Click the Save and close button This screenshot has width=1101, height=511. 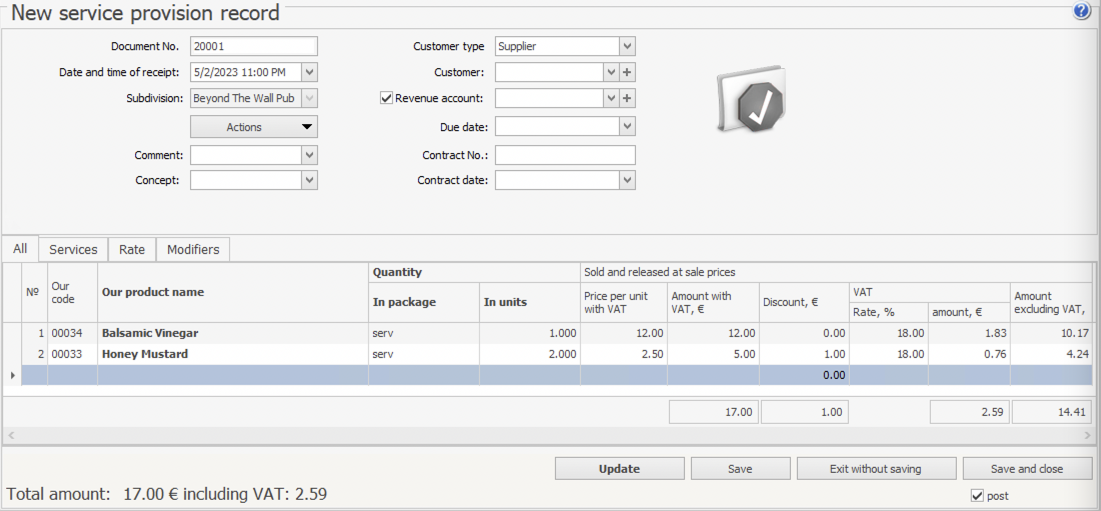point(1027,468)
